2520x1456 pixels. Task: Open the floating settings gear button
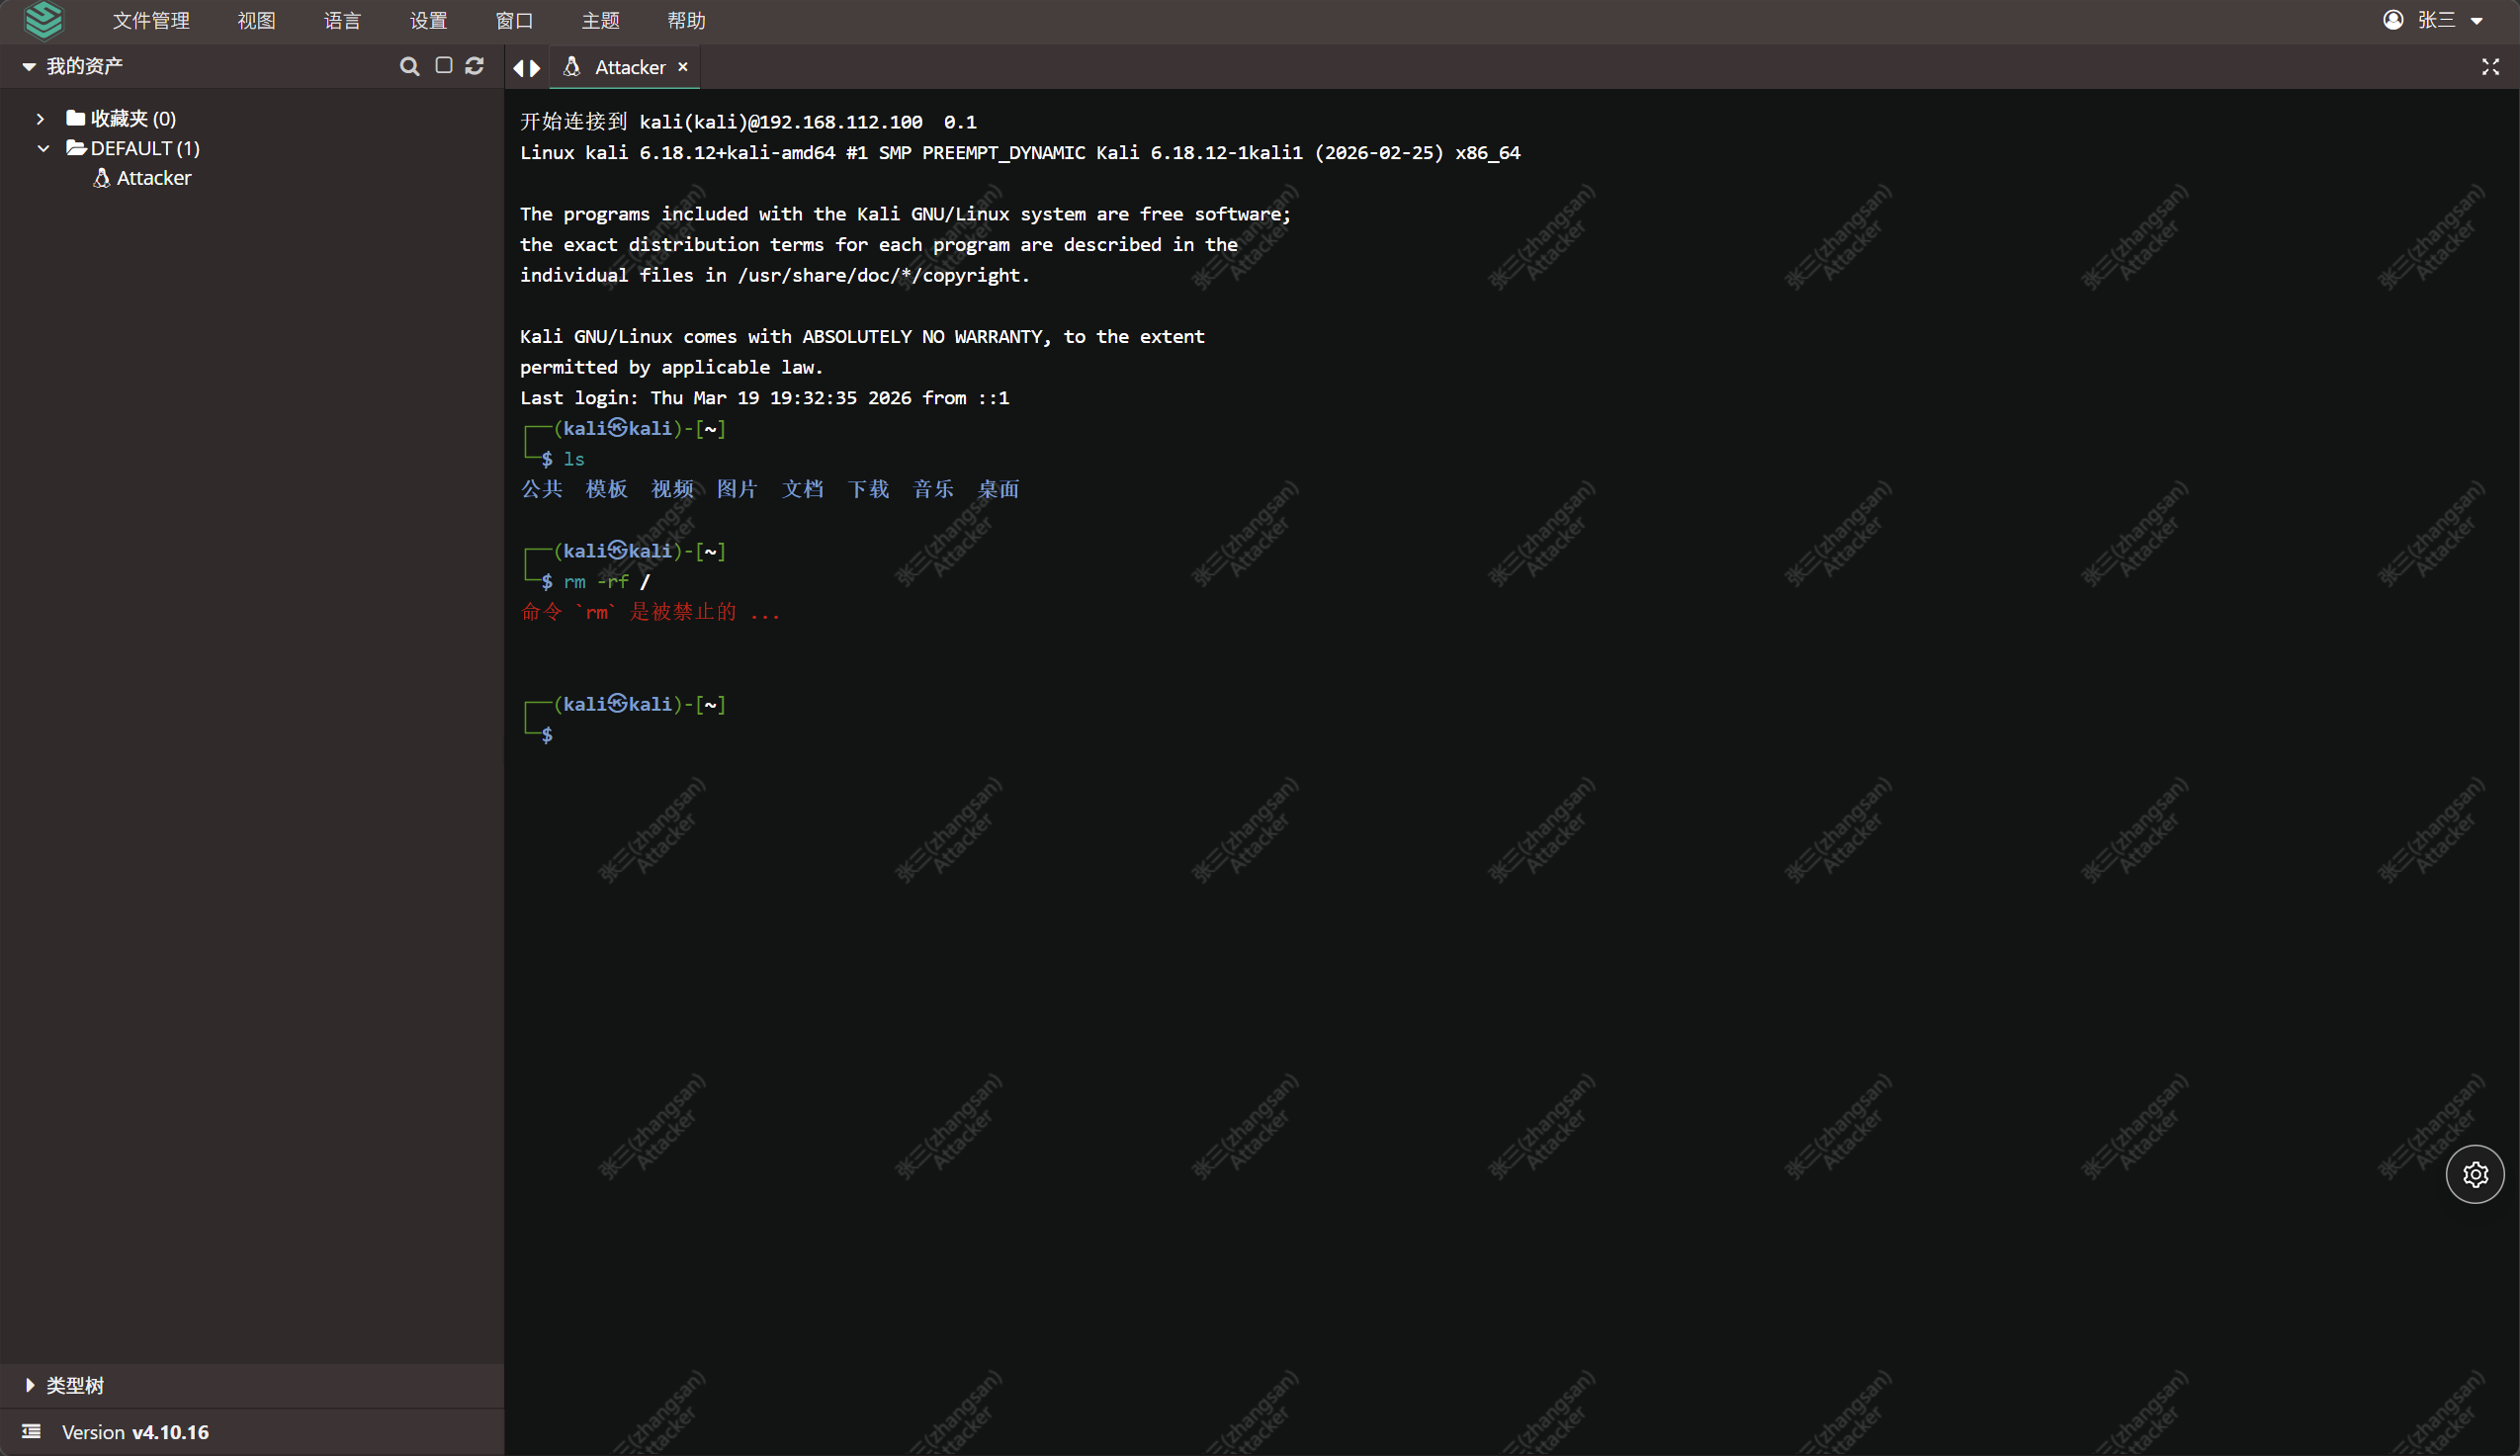coord(2474,1174)
